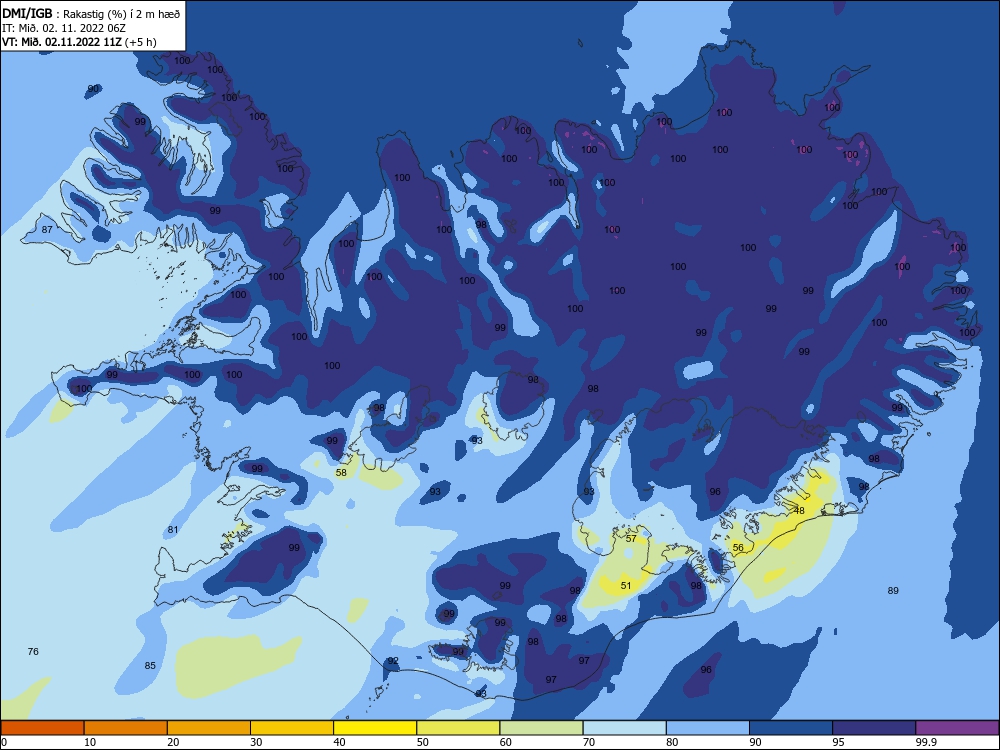This screenshot has width=1000, height=750.
Task: Click the '30' legend tick label
Action: pos(256,742)
